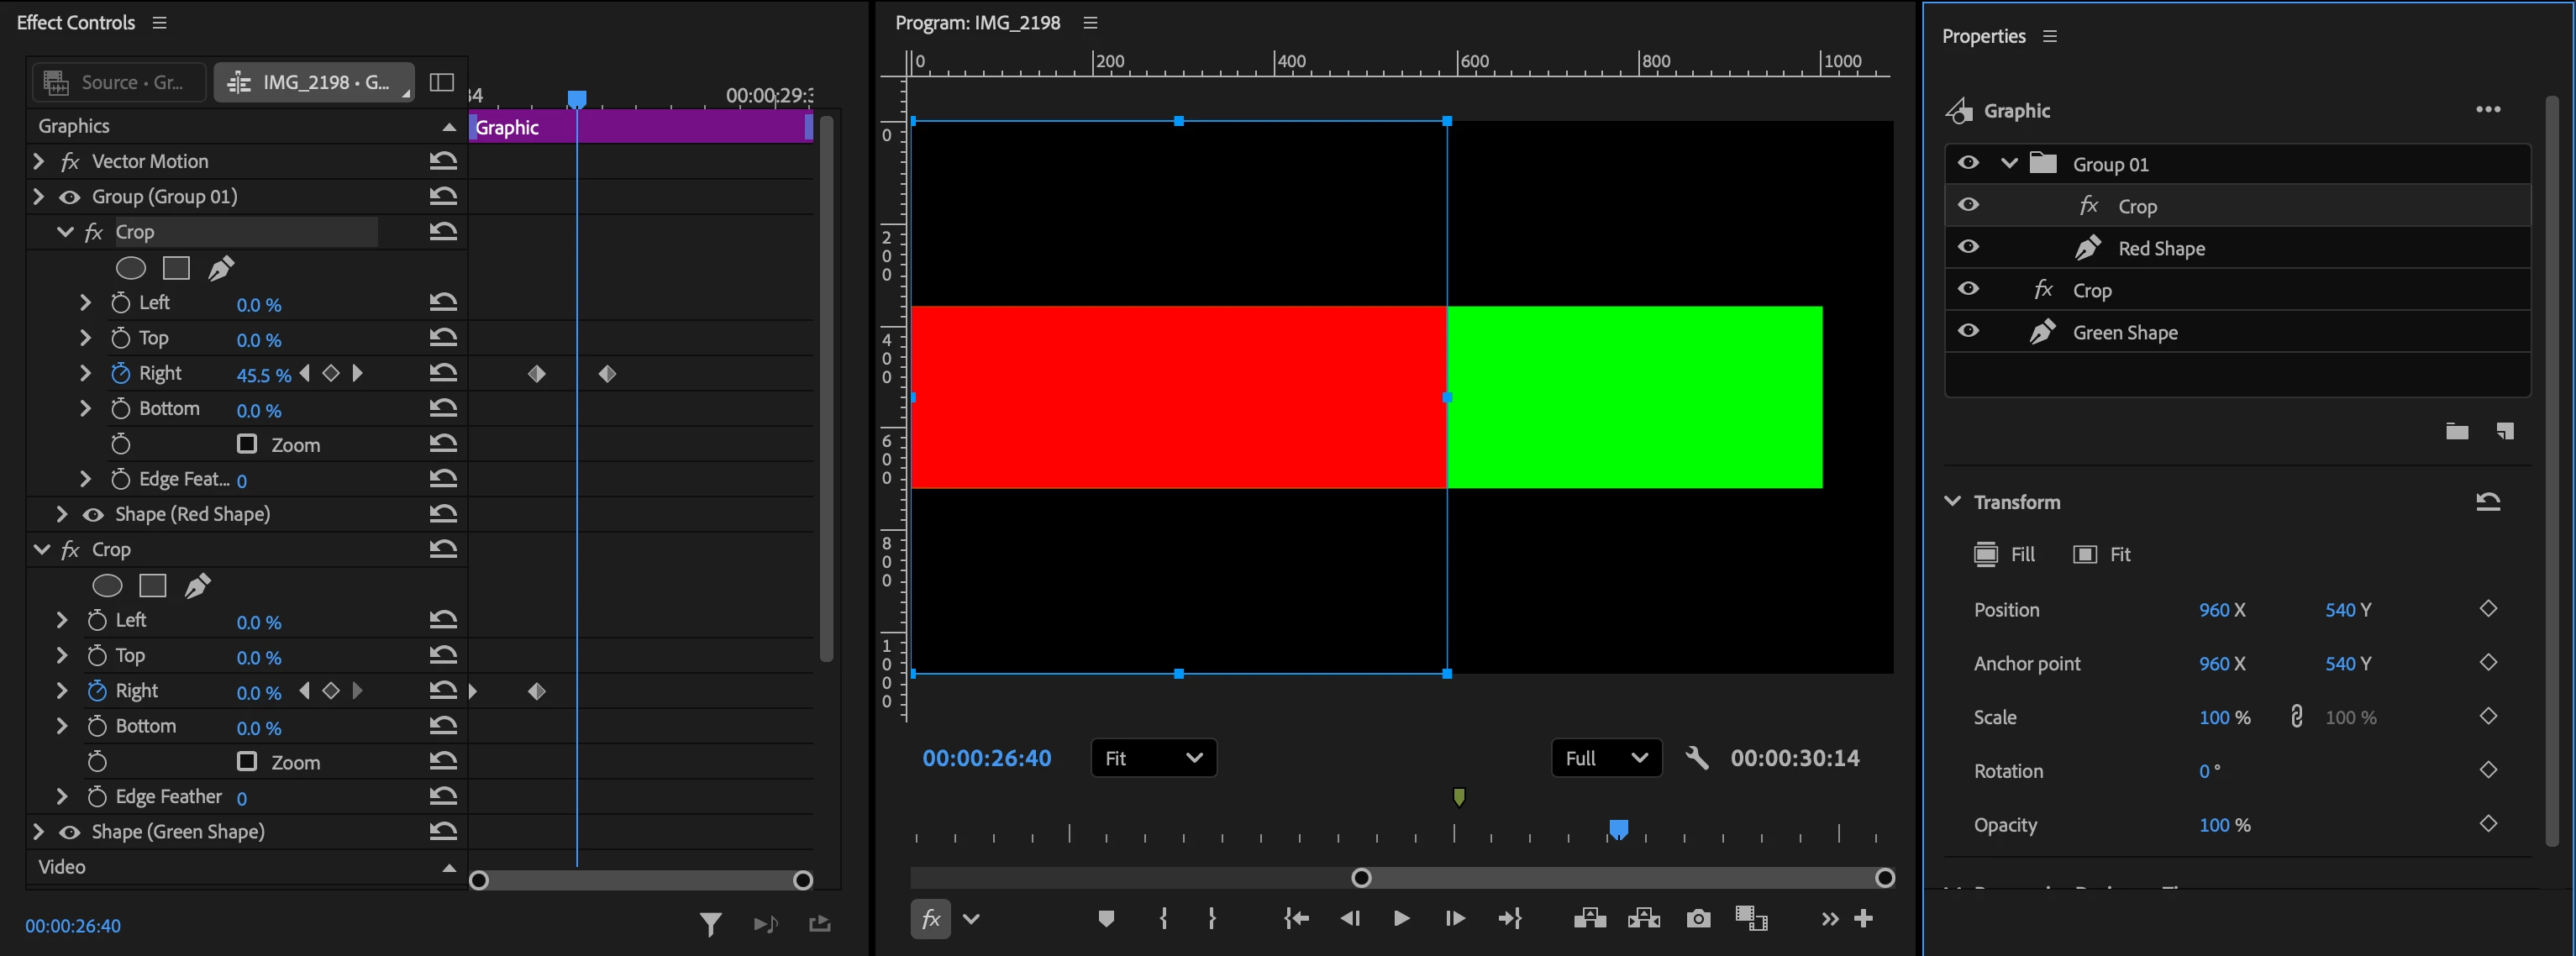Toggle Shape (Green Shape) eye in Effect Controls
The width and height of the screenshot is (2576, 956).
69,832
